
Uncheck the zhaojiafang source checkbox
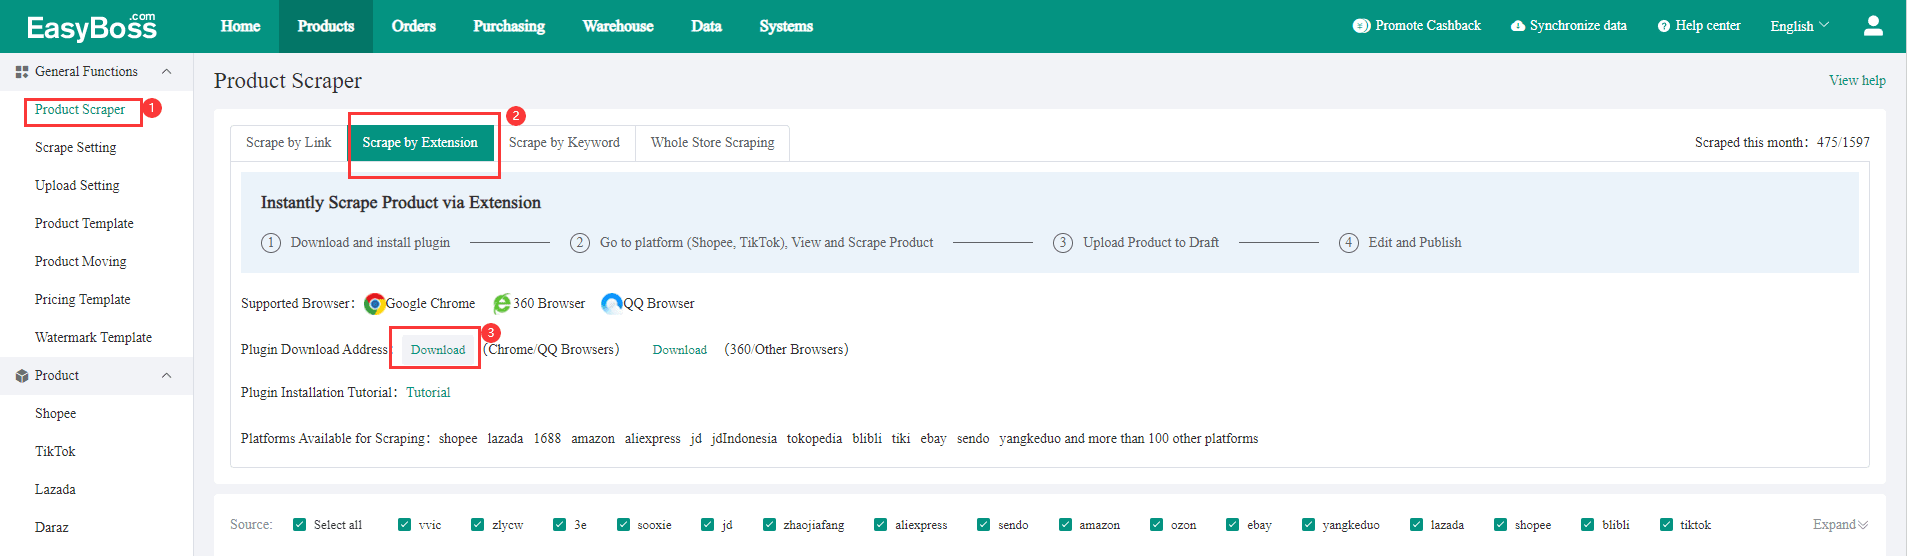tap(769, 525)
